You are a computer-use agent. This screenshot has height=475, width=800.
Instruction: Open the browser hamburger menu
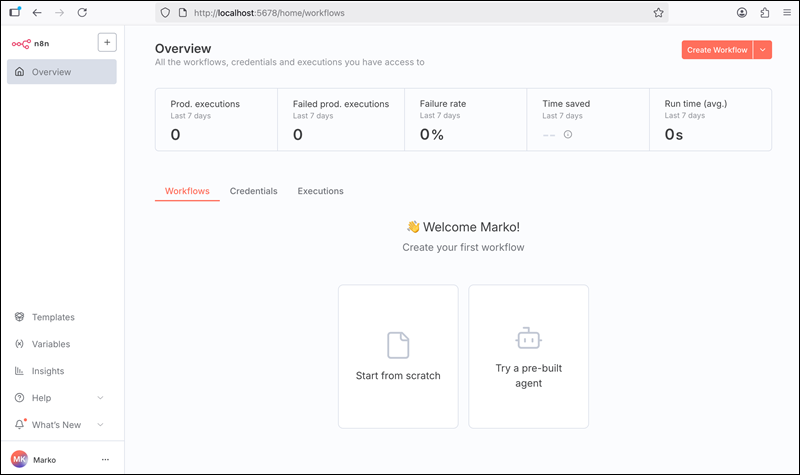(787, 13)
